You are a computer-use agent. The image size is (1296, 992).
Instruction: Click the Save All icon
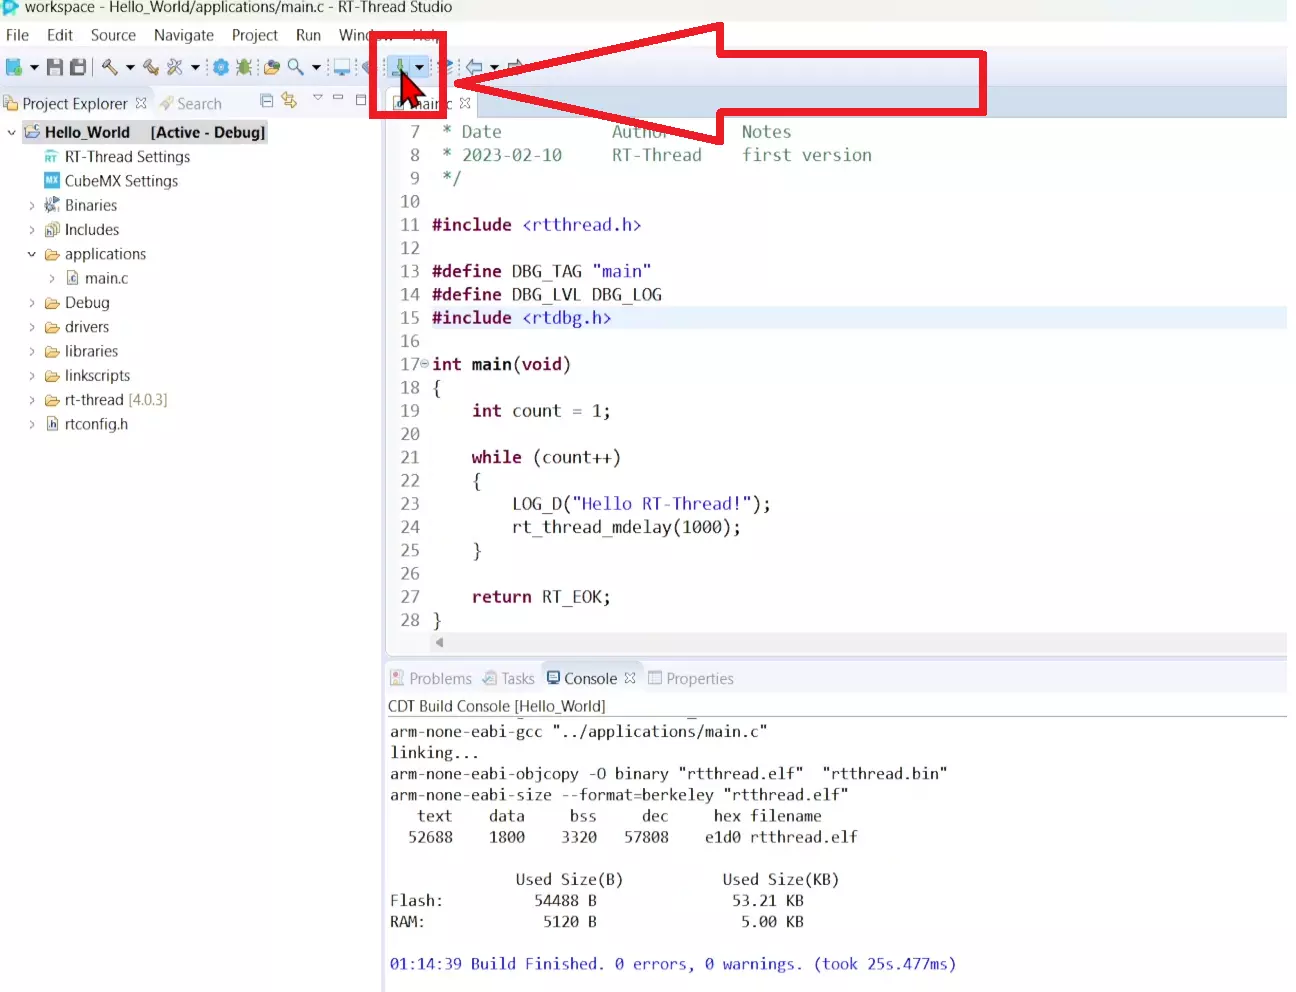(x=77, y=67)
